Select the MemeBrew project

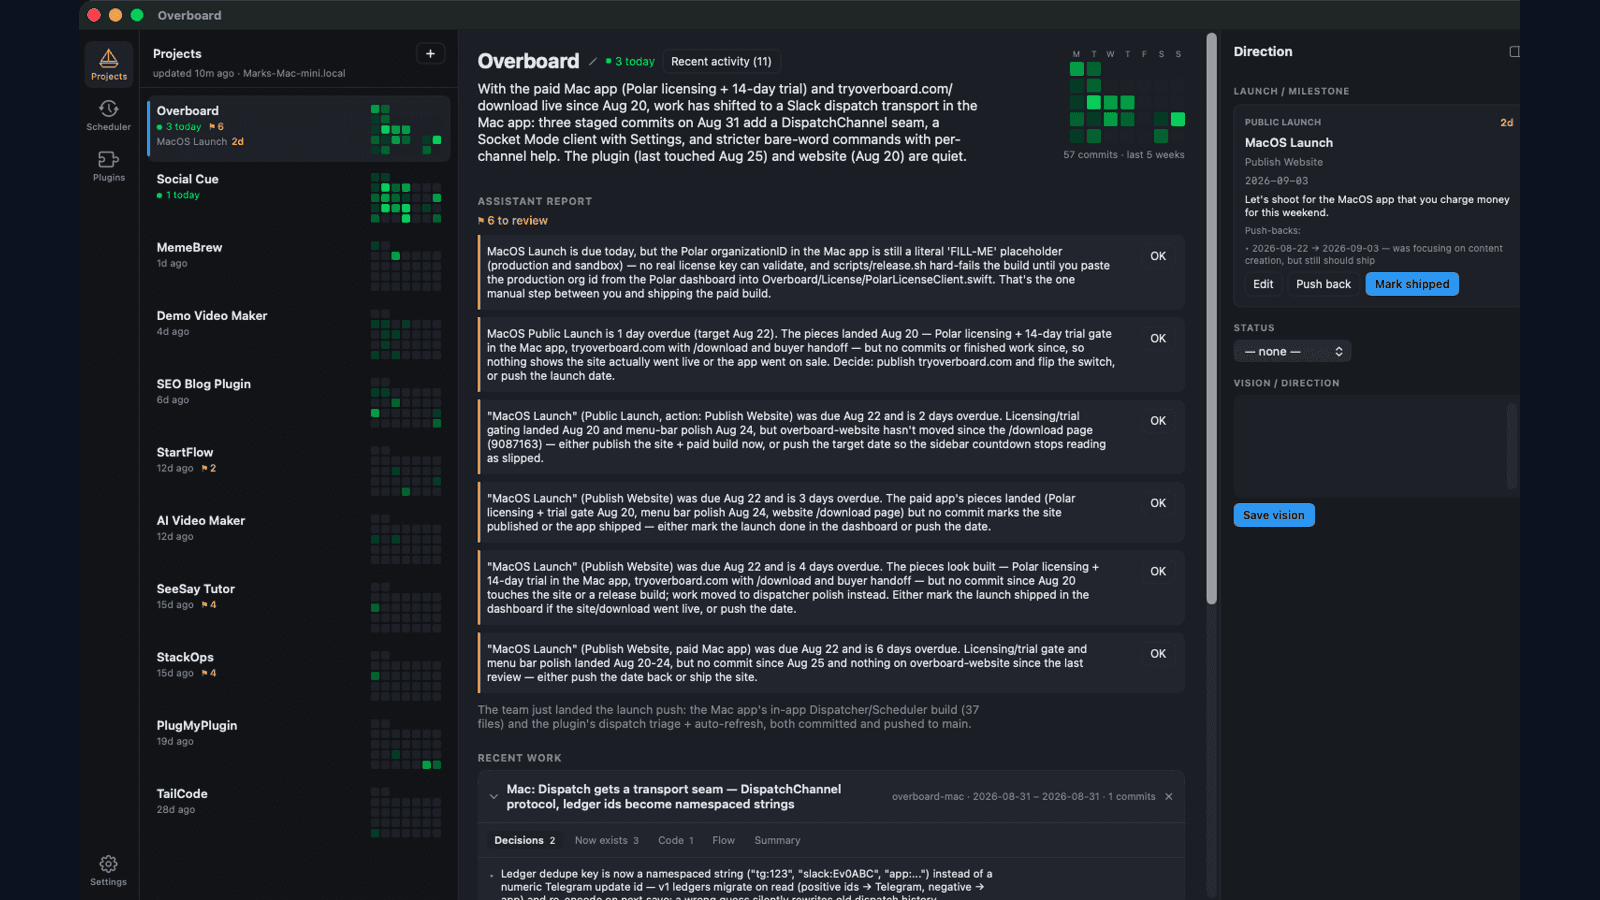tap(298, 265)
